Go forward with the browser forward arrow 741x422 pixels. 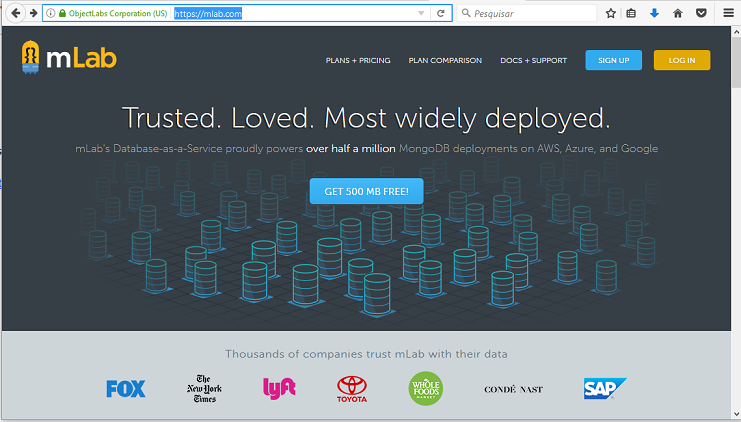click(33, 13)
